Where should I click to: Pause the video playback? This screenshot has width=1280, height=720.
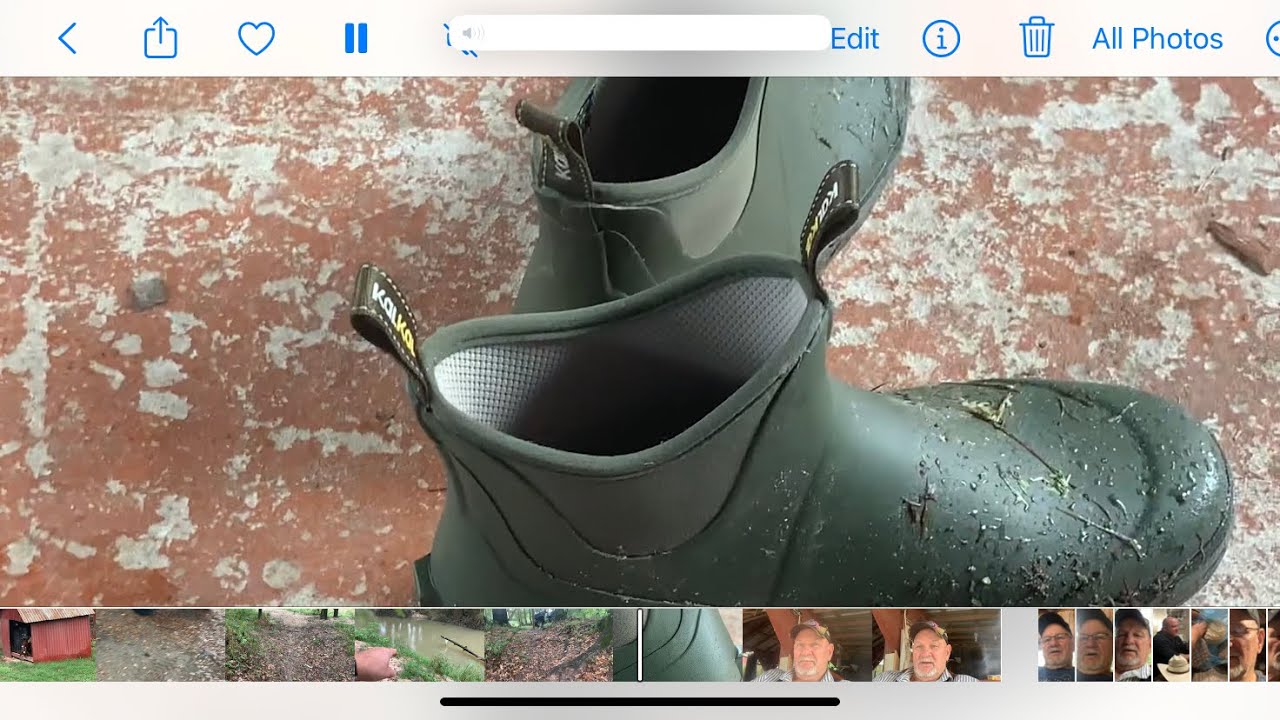(x=355, y=39)
